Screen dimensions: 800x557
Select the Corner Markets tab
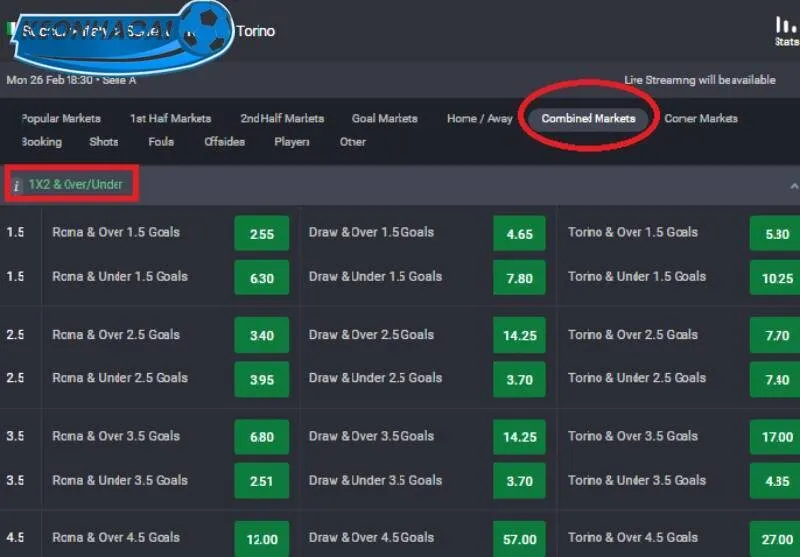click(700, 118)
